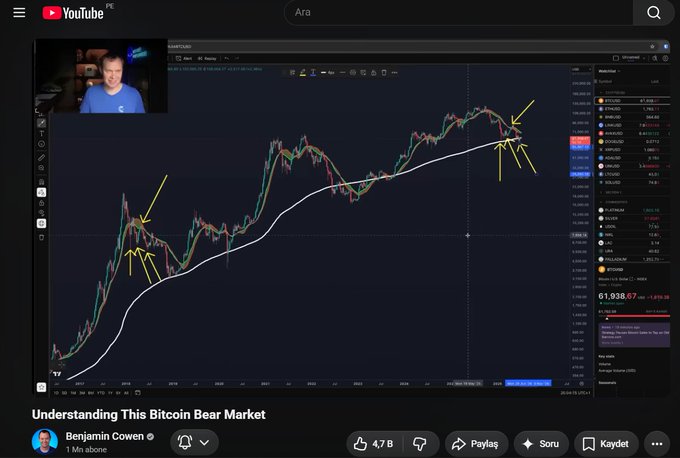Dislike the video with thumbs-down
Screen dimensions: 680x458
pos(420,444)
